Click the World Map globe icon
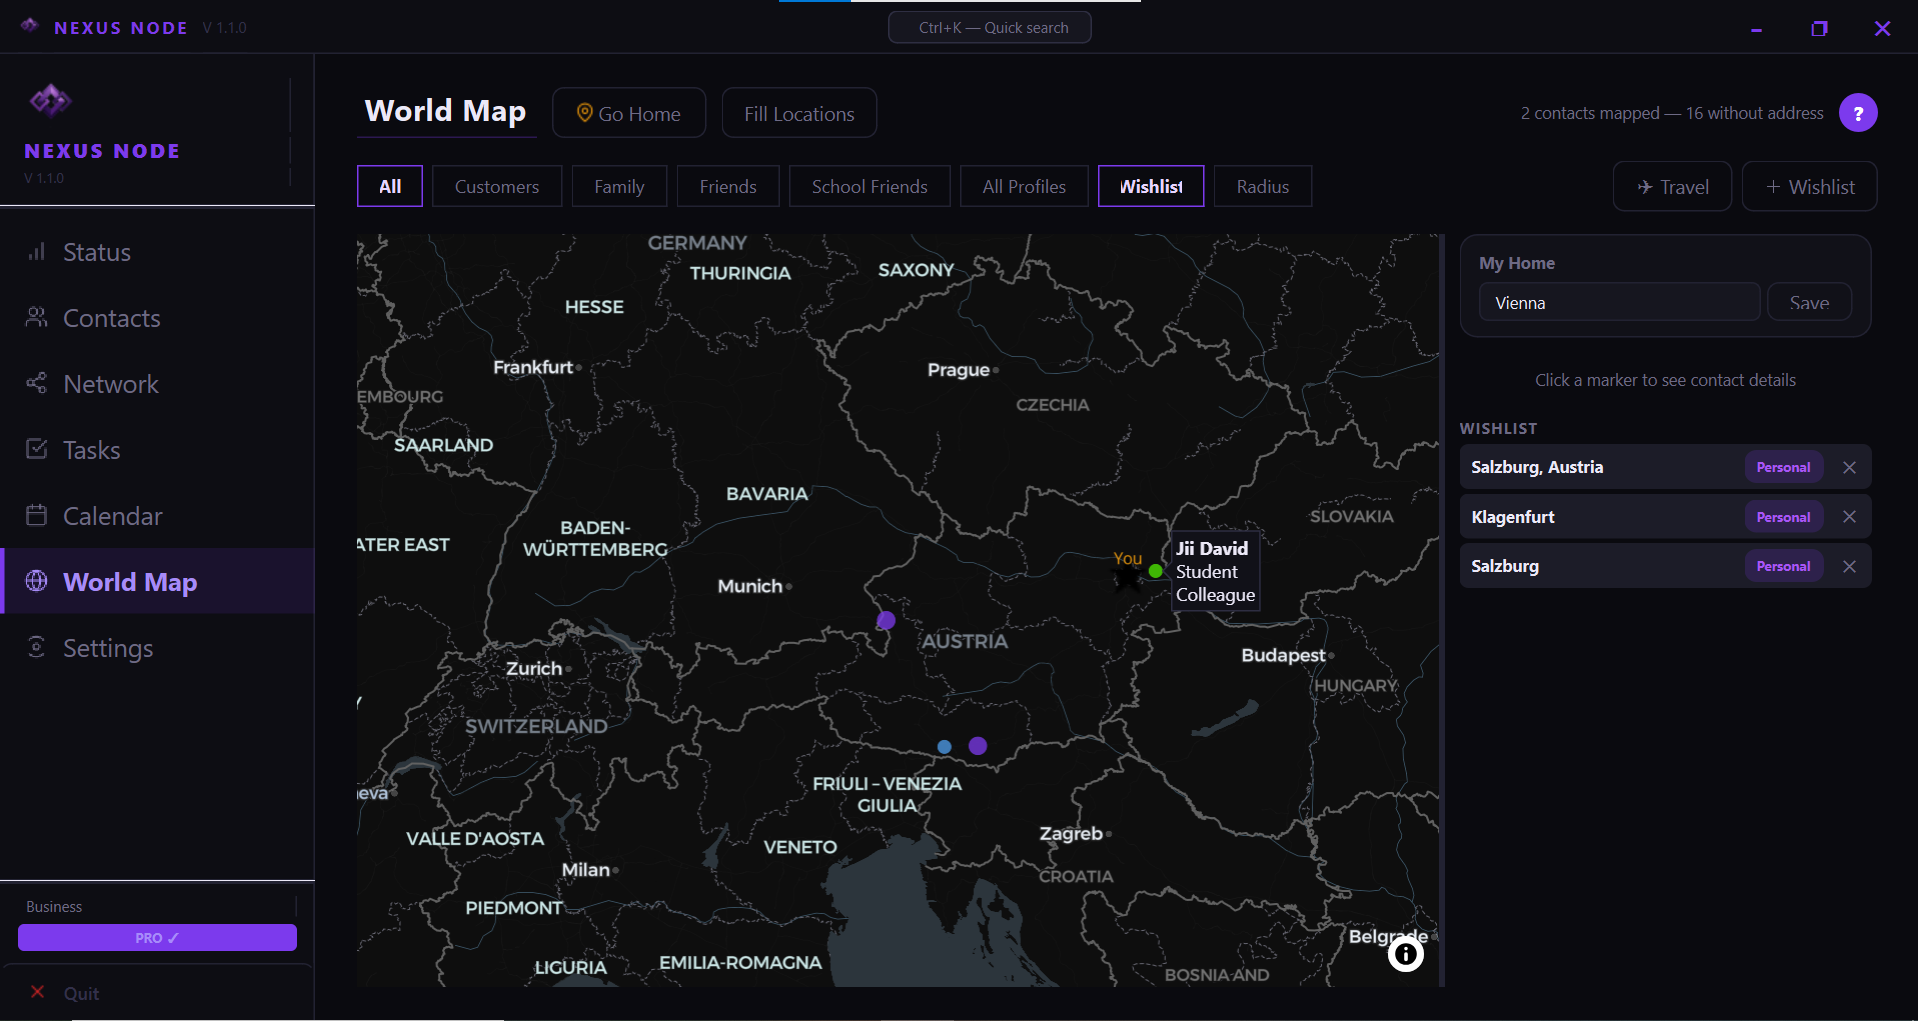 [x=36, y=581]
